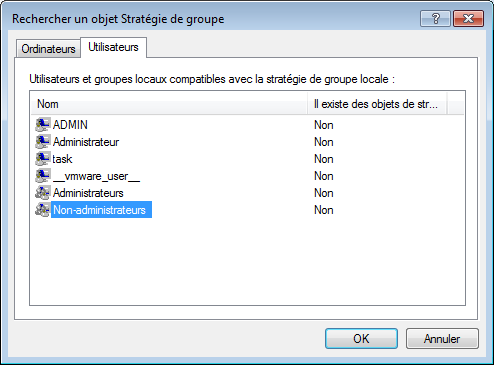Click the Annuler button

click(x=442, y=339)
